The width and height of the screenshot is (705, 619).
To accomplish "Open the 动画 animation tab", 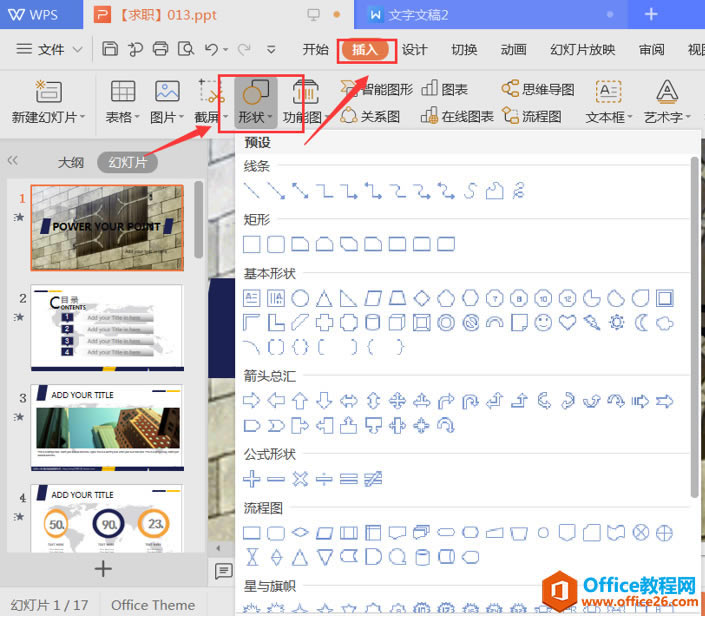I will point(513,49).
